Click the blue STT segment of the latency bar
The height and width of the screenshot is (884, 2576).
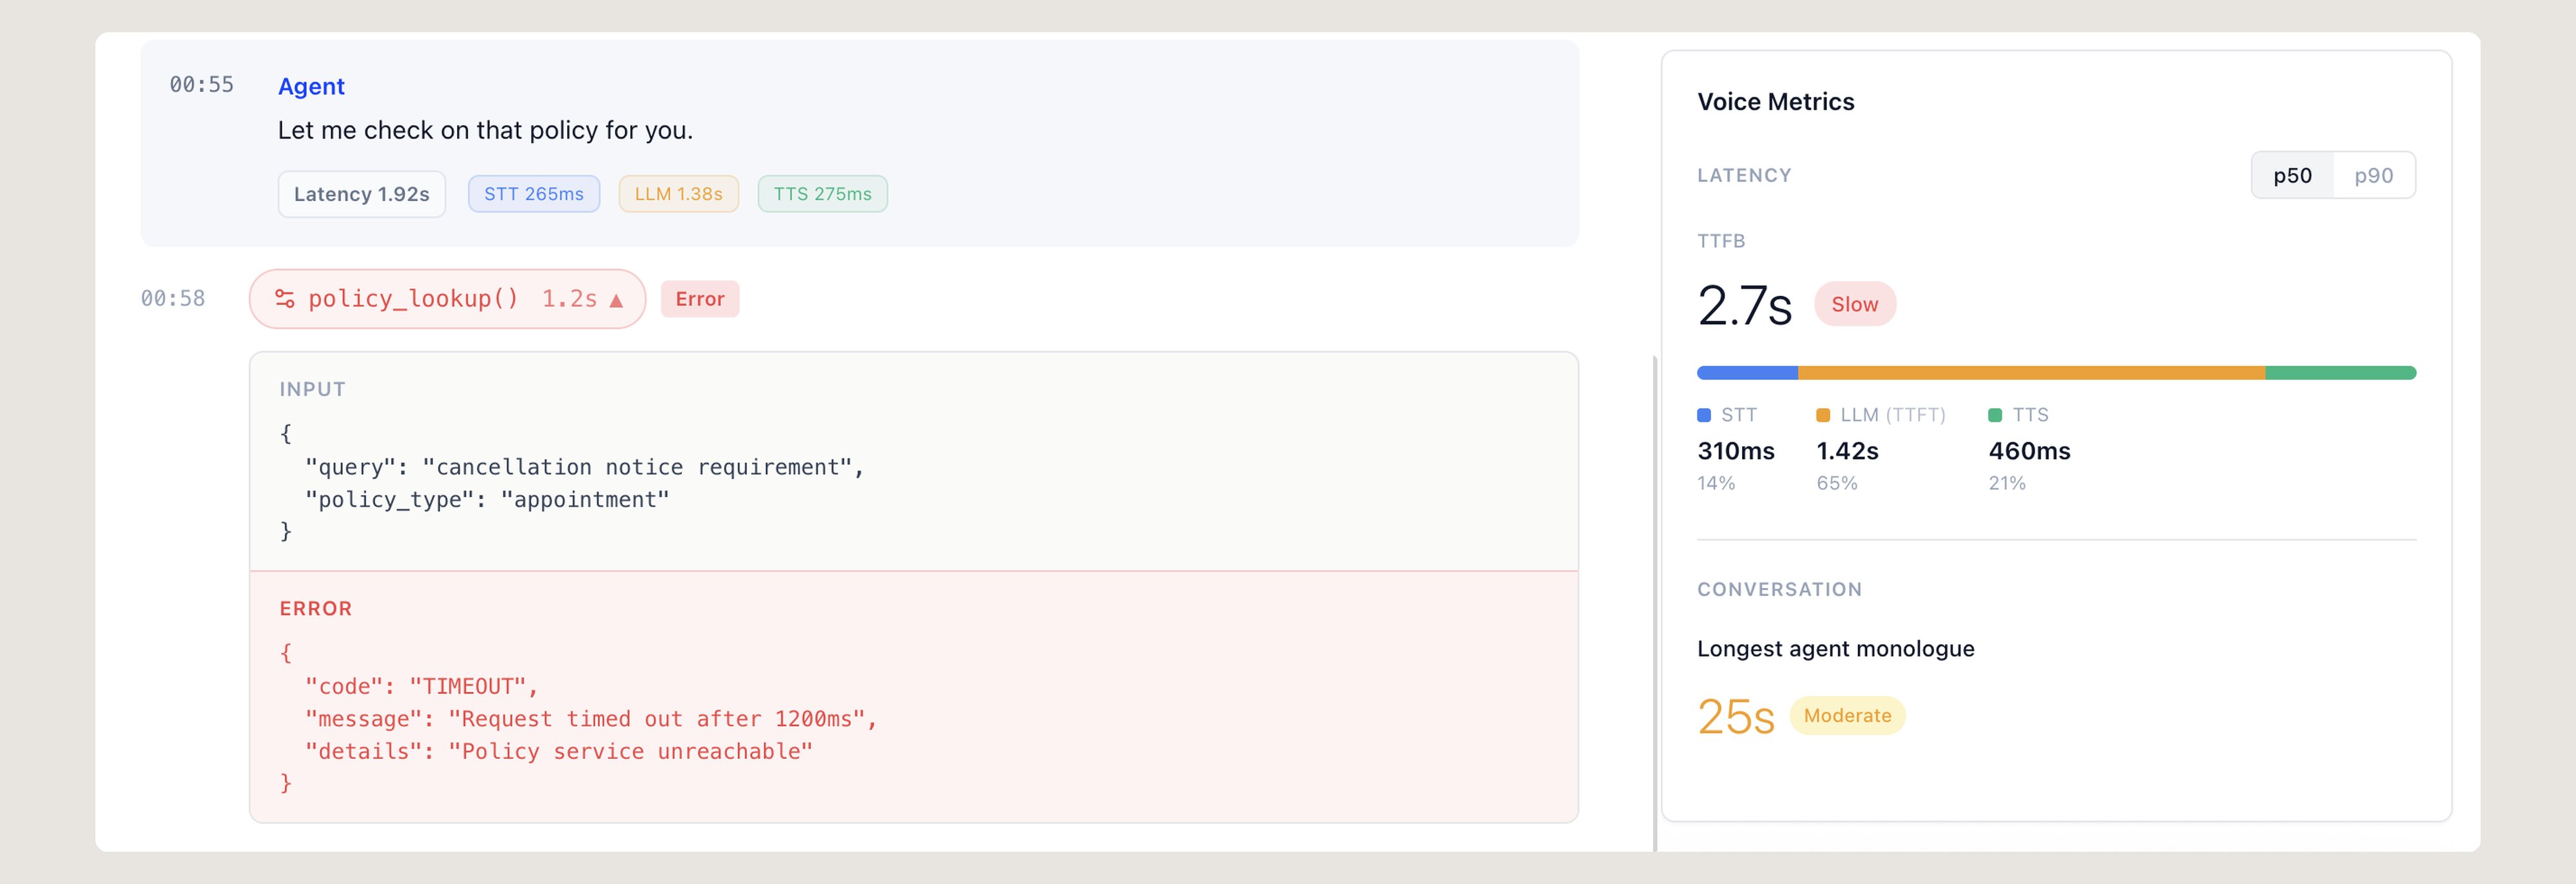pyautogui.click(x=1747, y=373)
